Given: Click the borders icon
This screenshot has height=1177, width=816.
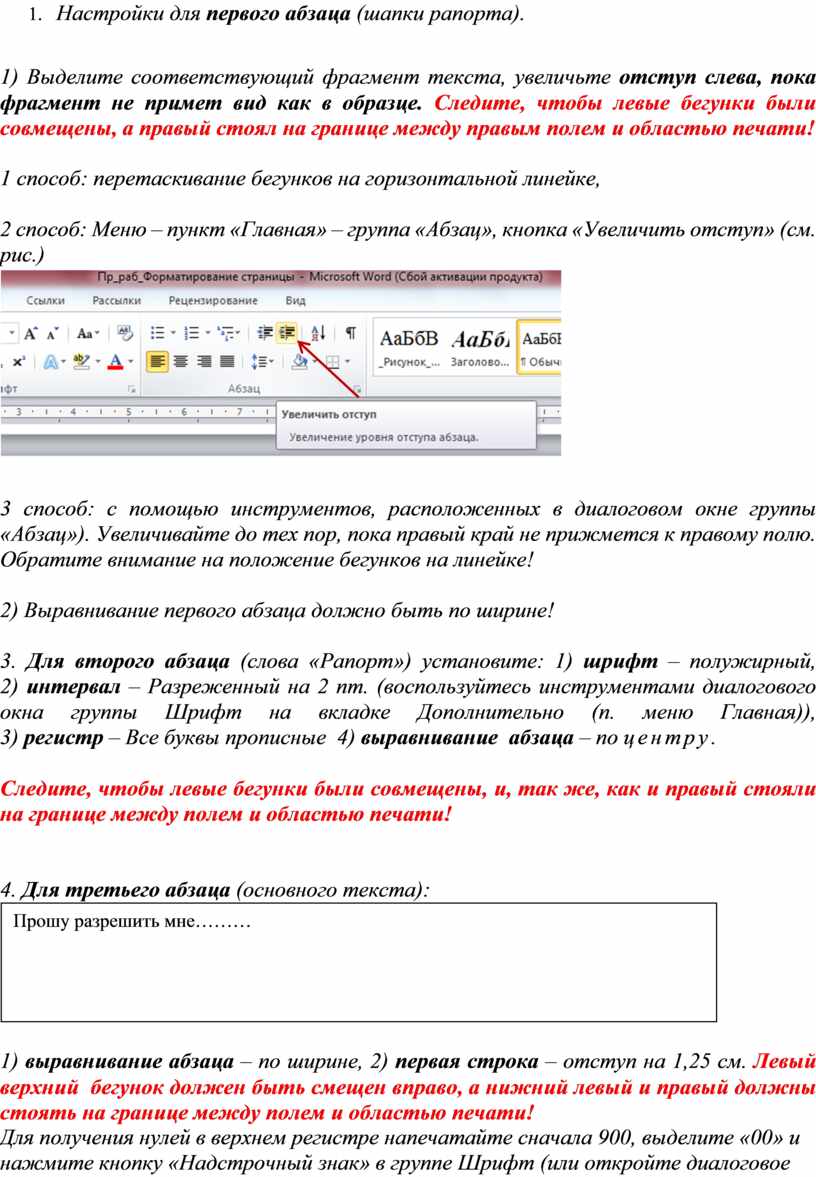Looking at the screenshot, I should click(333, 362).
